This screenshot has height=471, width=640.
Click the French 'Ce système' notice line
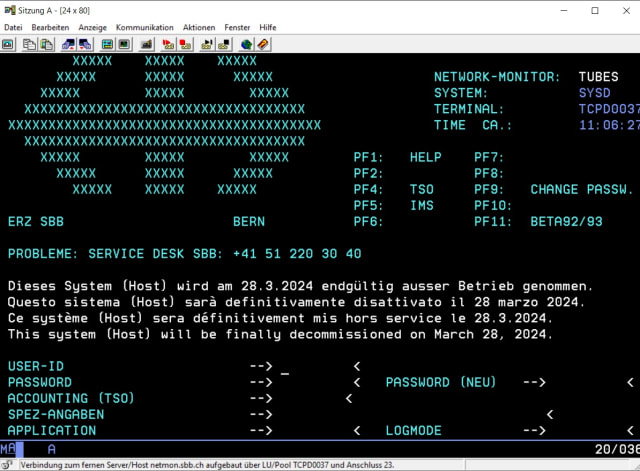coord(280,318)
